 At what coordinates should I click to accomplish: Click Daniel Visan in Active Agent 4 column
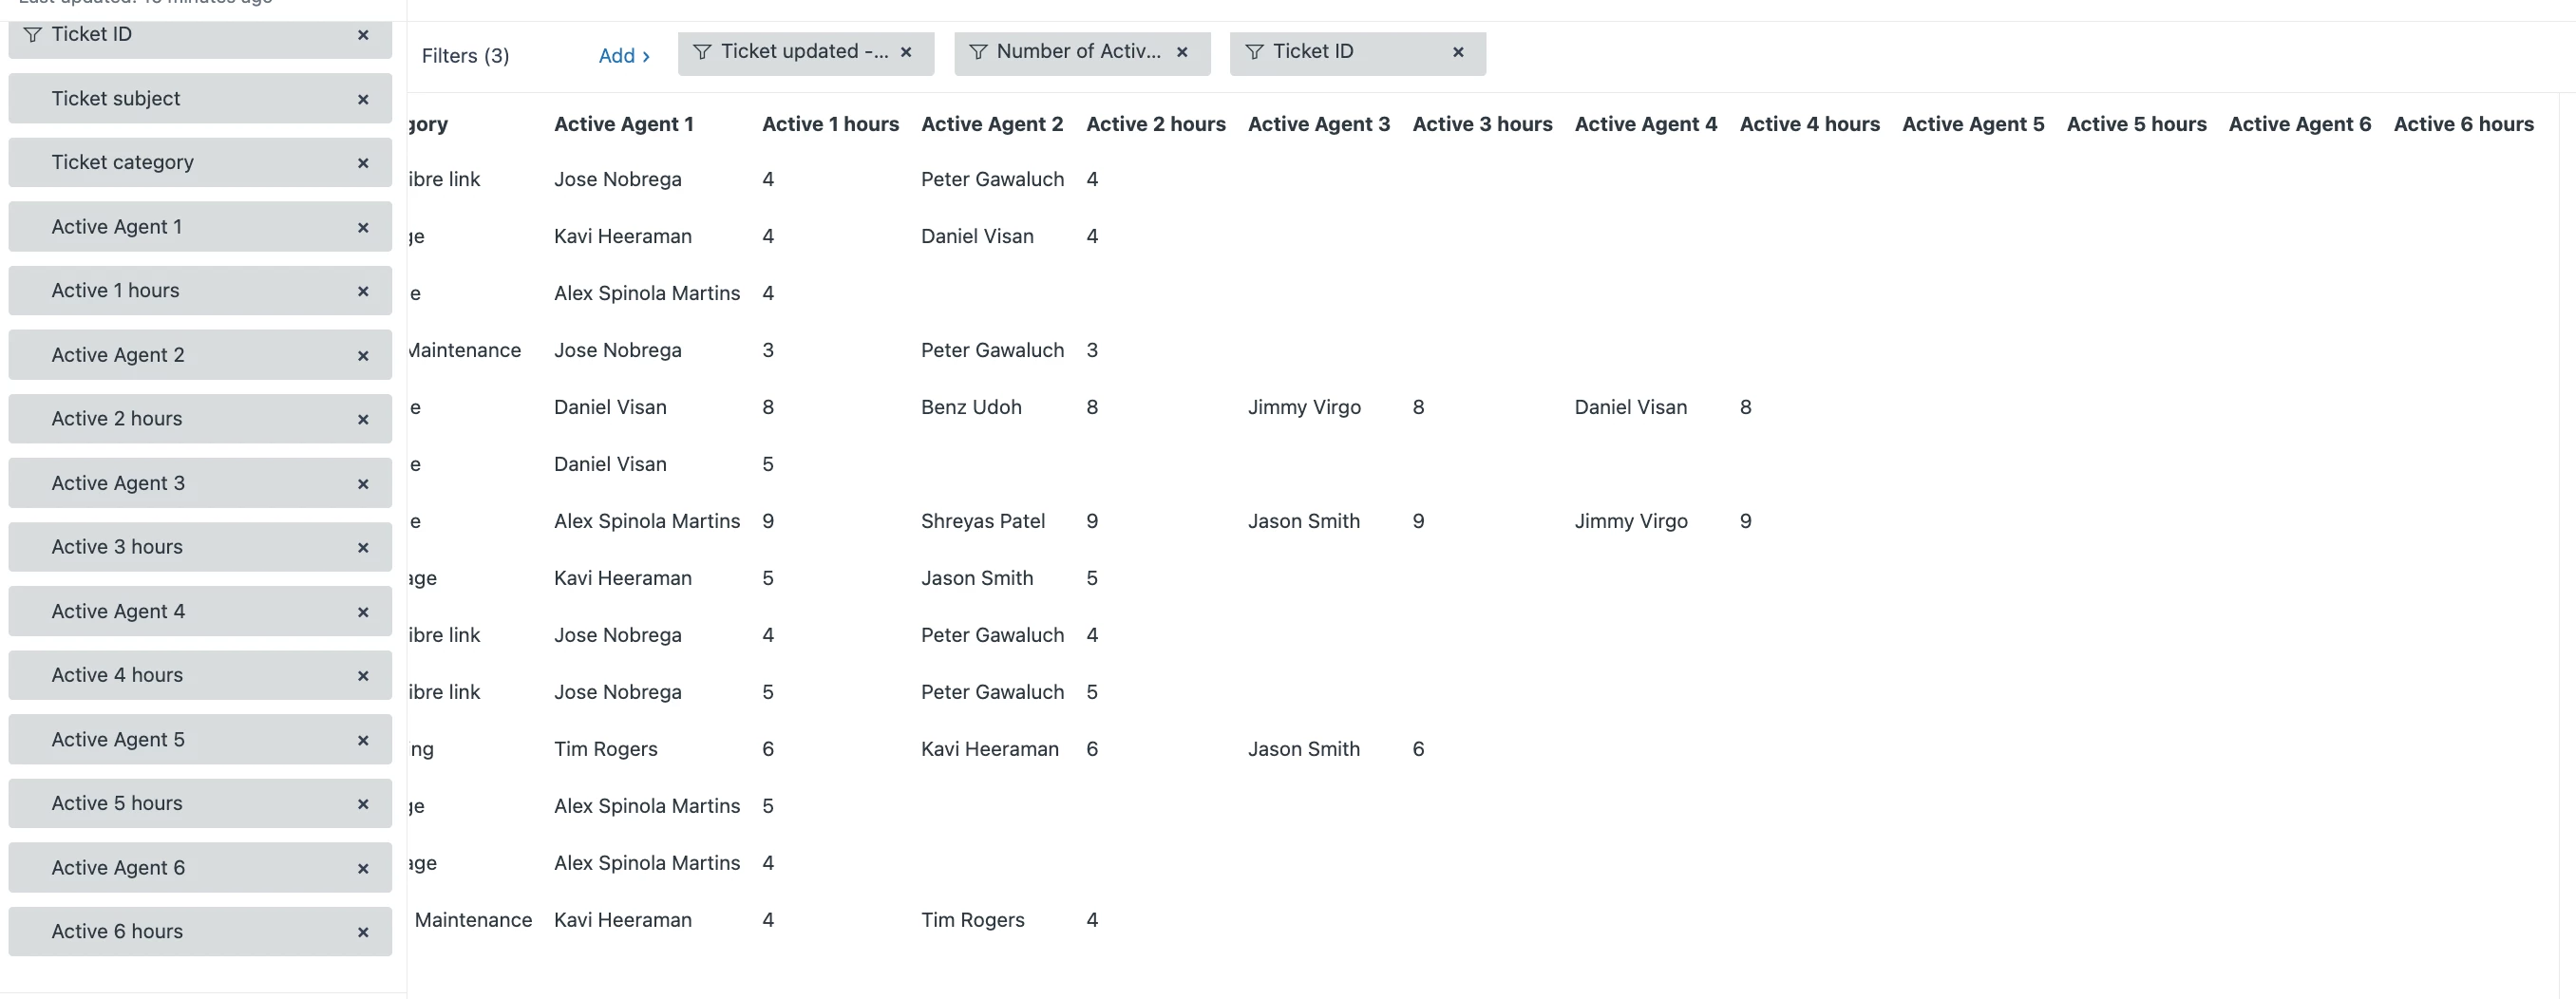coord(1631,407)
